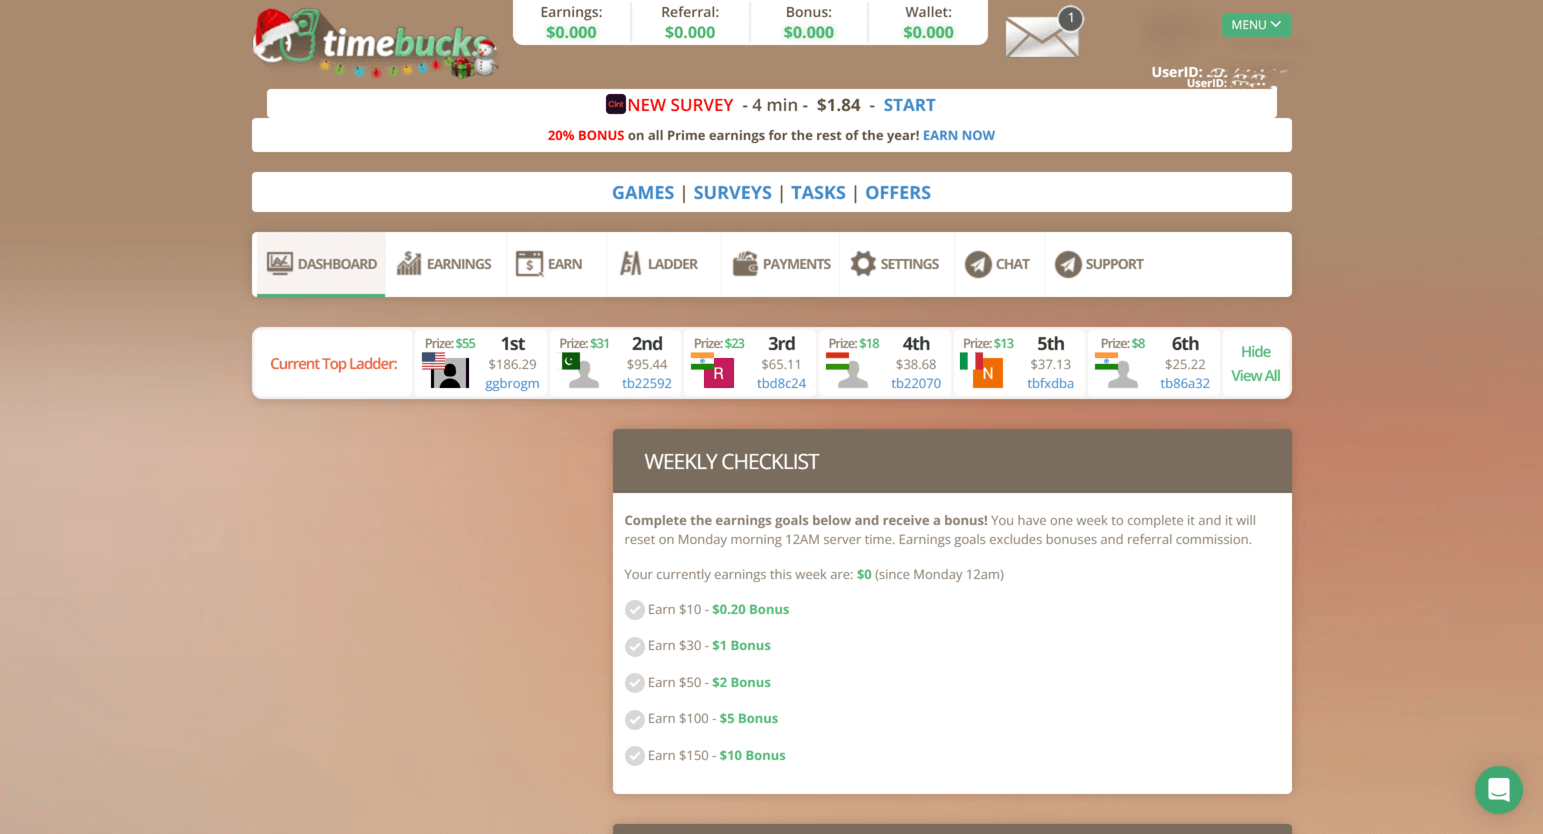Viewport: 1543px width, 834px height.
Task: Click the Settings gear icon
Action: coord(863,264)
